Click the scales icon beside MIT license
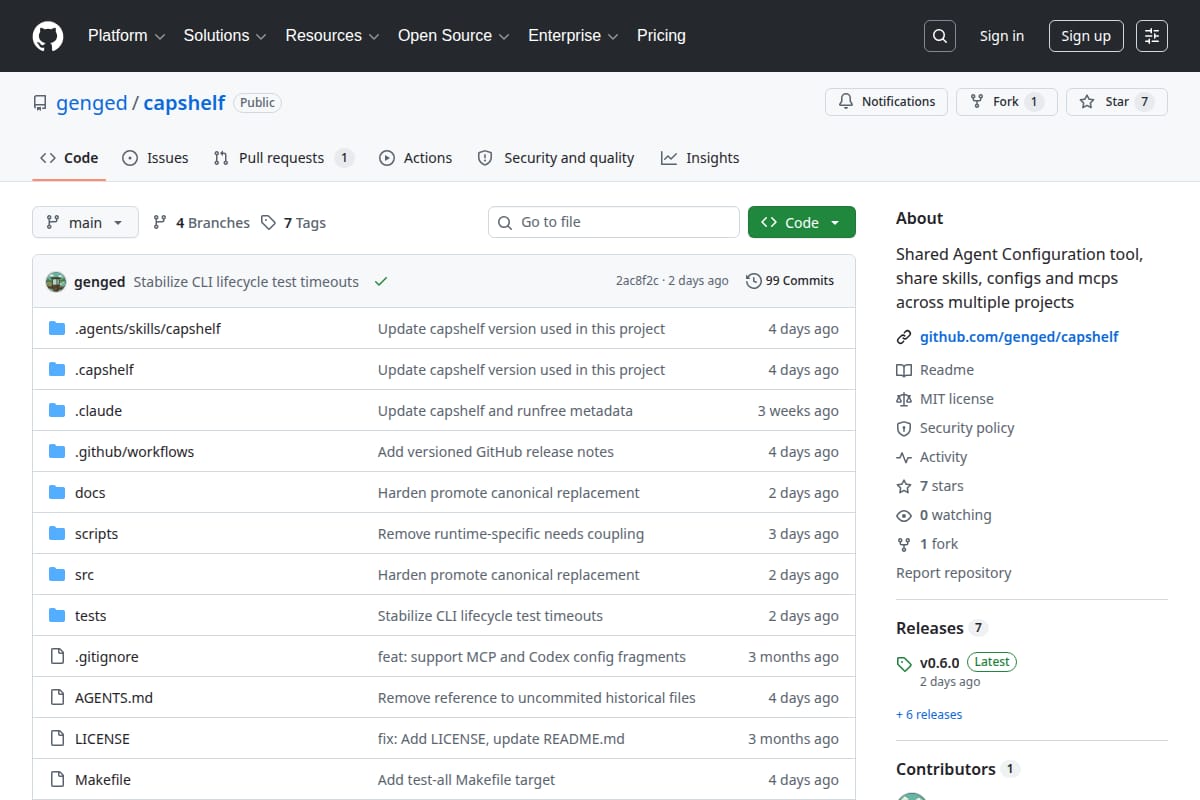The image size is (1200, 800). pos(904,399)
